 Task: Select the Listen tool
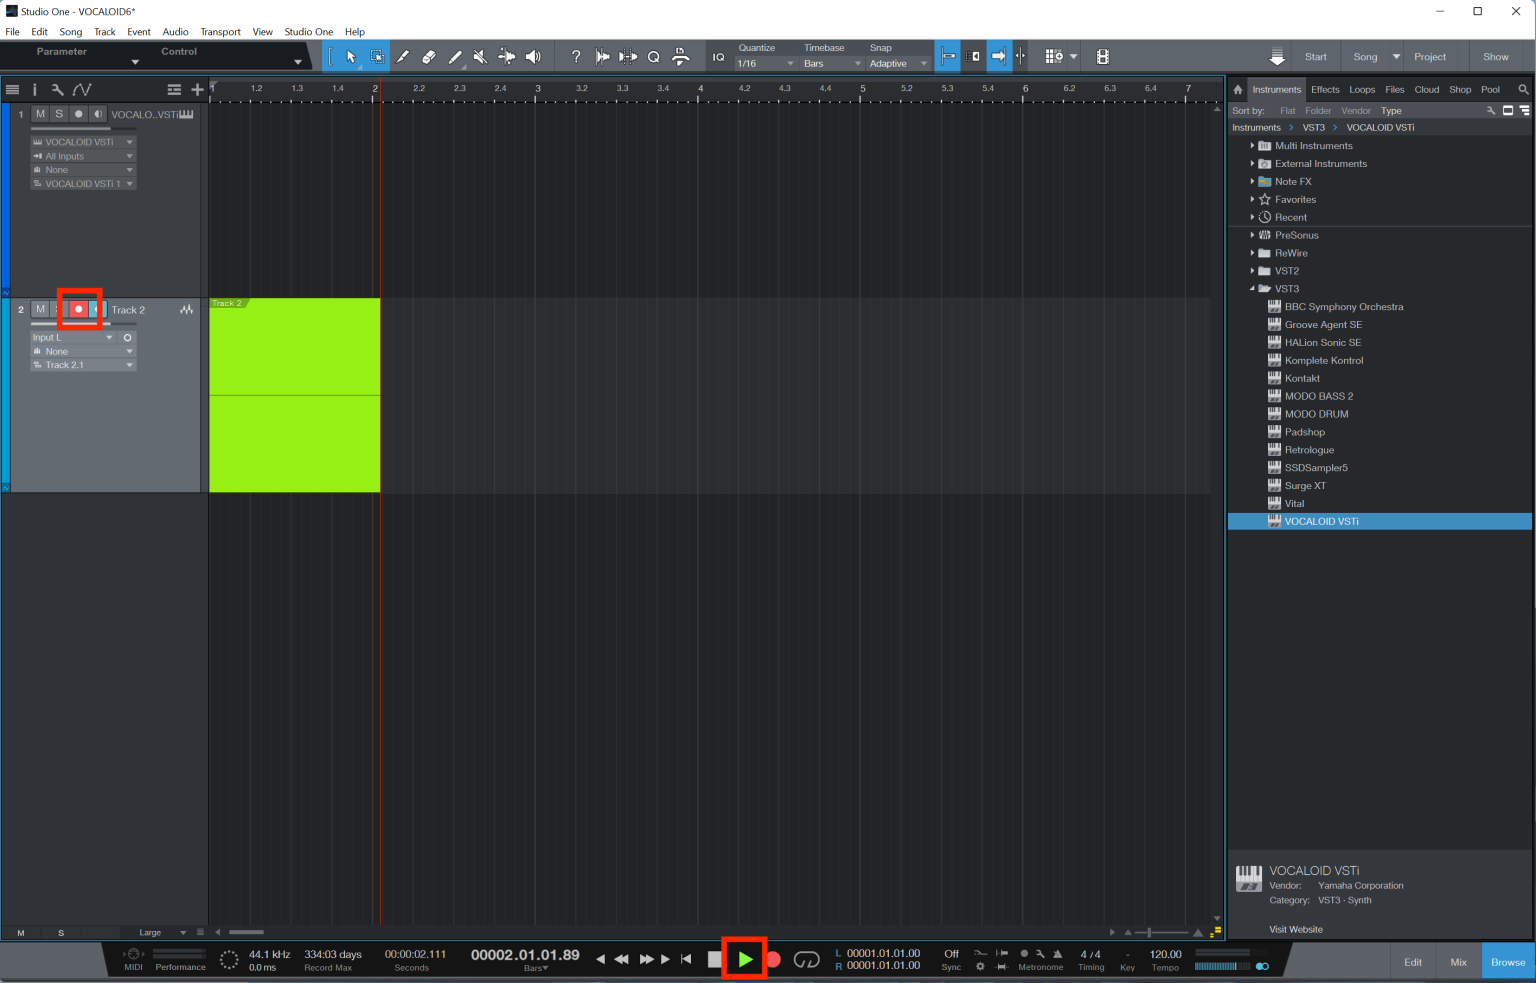[534, 56]
